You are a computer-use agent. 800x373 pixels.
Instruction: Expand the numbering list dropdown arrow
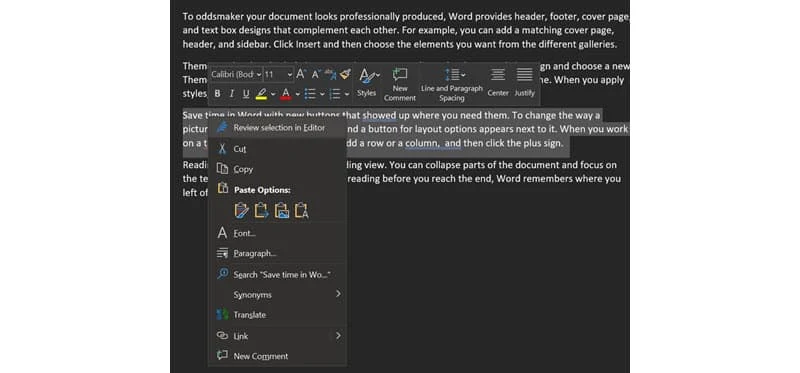347,94
